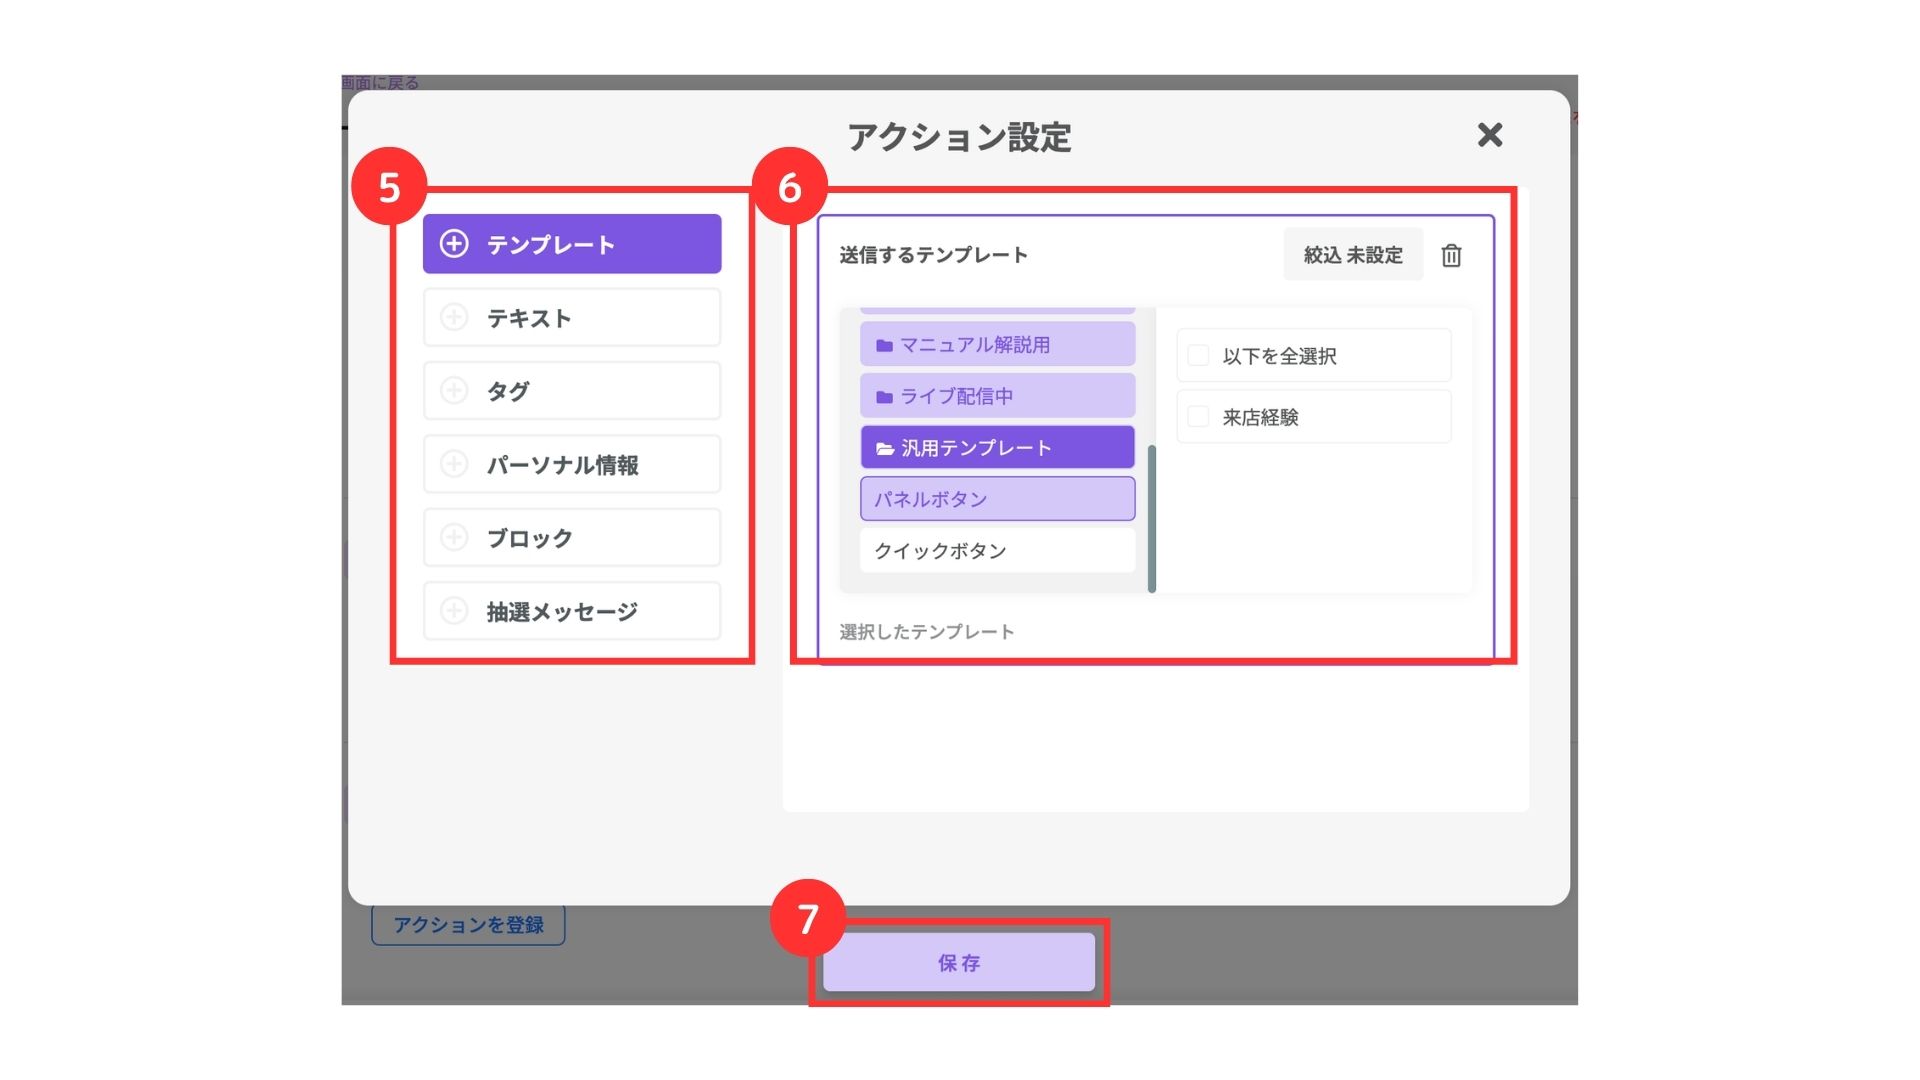Click the plus icon beside 抽選メッセージ
This screenshot has height=1080, width=1920.
click(x=454, y=611)
